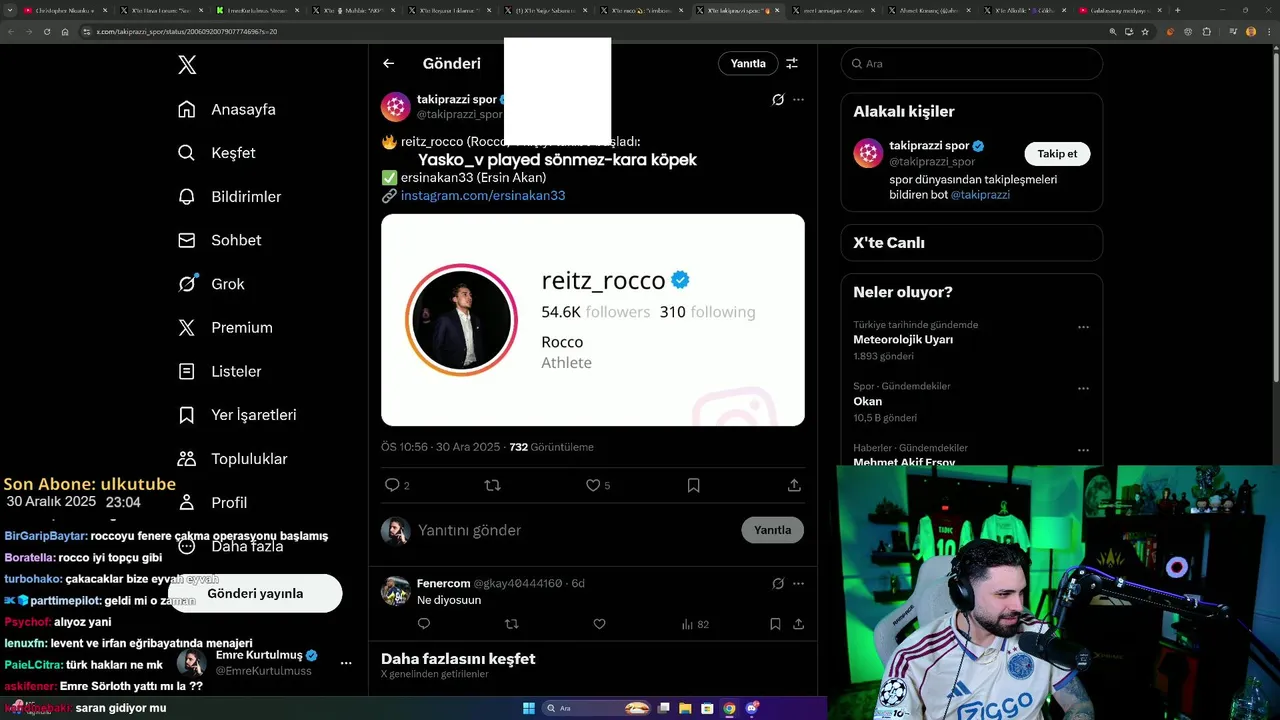Open Listeler lists page
Viewport: 1280px width, 720px height.
pyautogui.click(x=219, y=371)
